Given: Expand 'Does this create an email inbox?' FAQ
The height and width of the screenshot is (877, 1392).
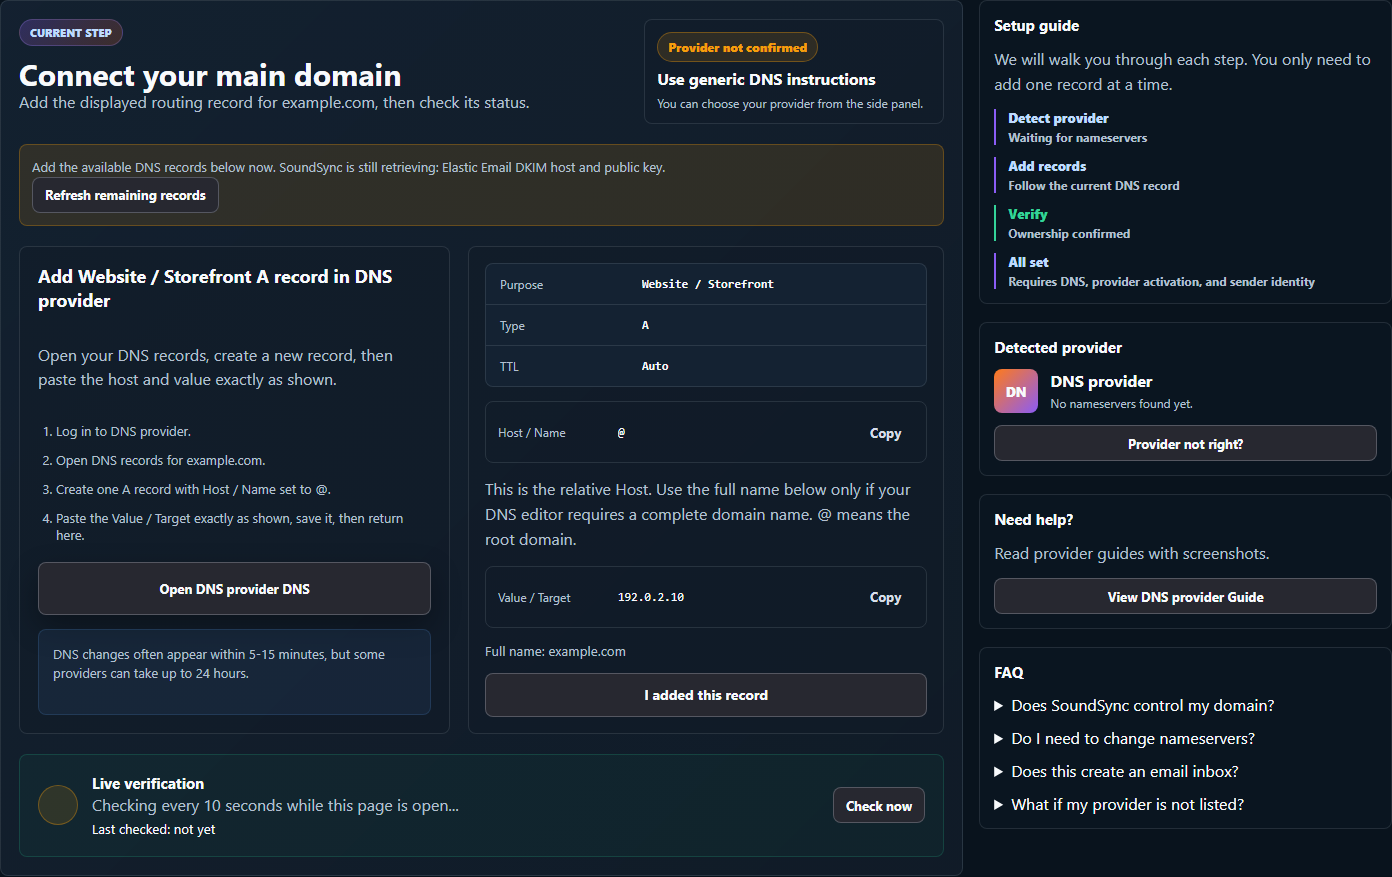Looking at the screenshot, I should (x=1116, y=772).
